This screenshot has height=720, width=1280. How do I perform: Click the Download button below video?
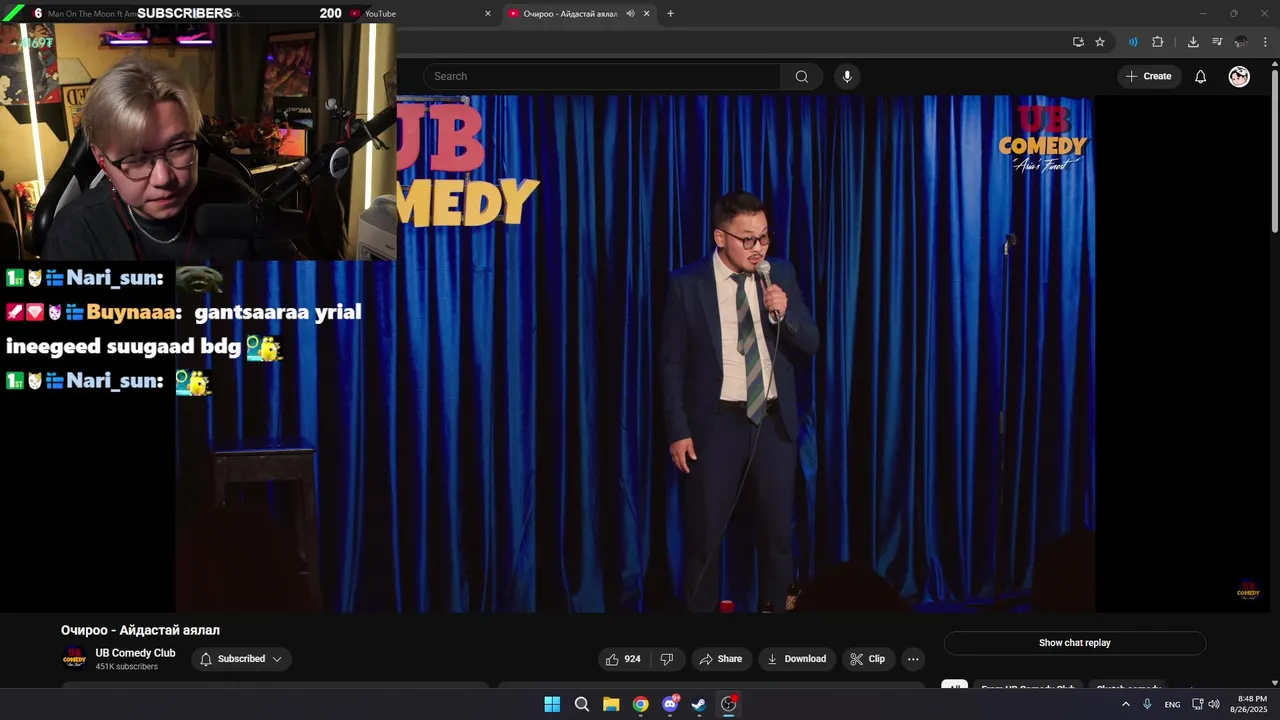click(796, 659)
